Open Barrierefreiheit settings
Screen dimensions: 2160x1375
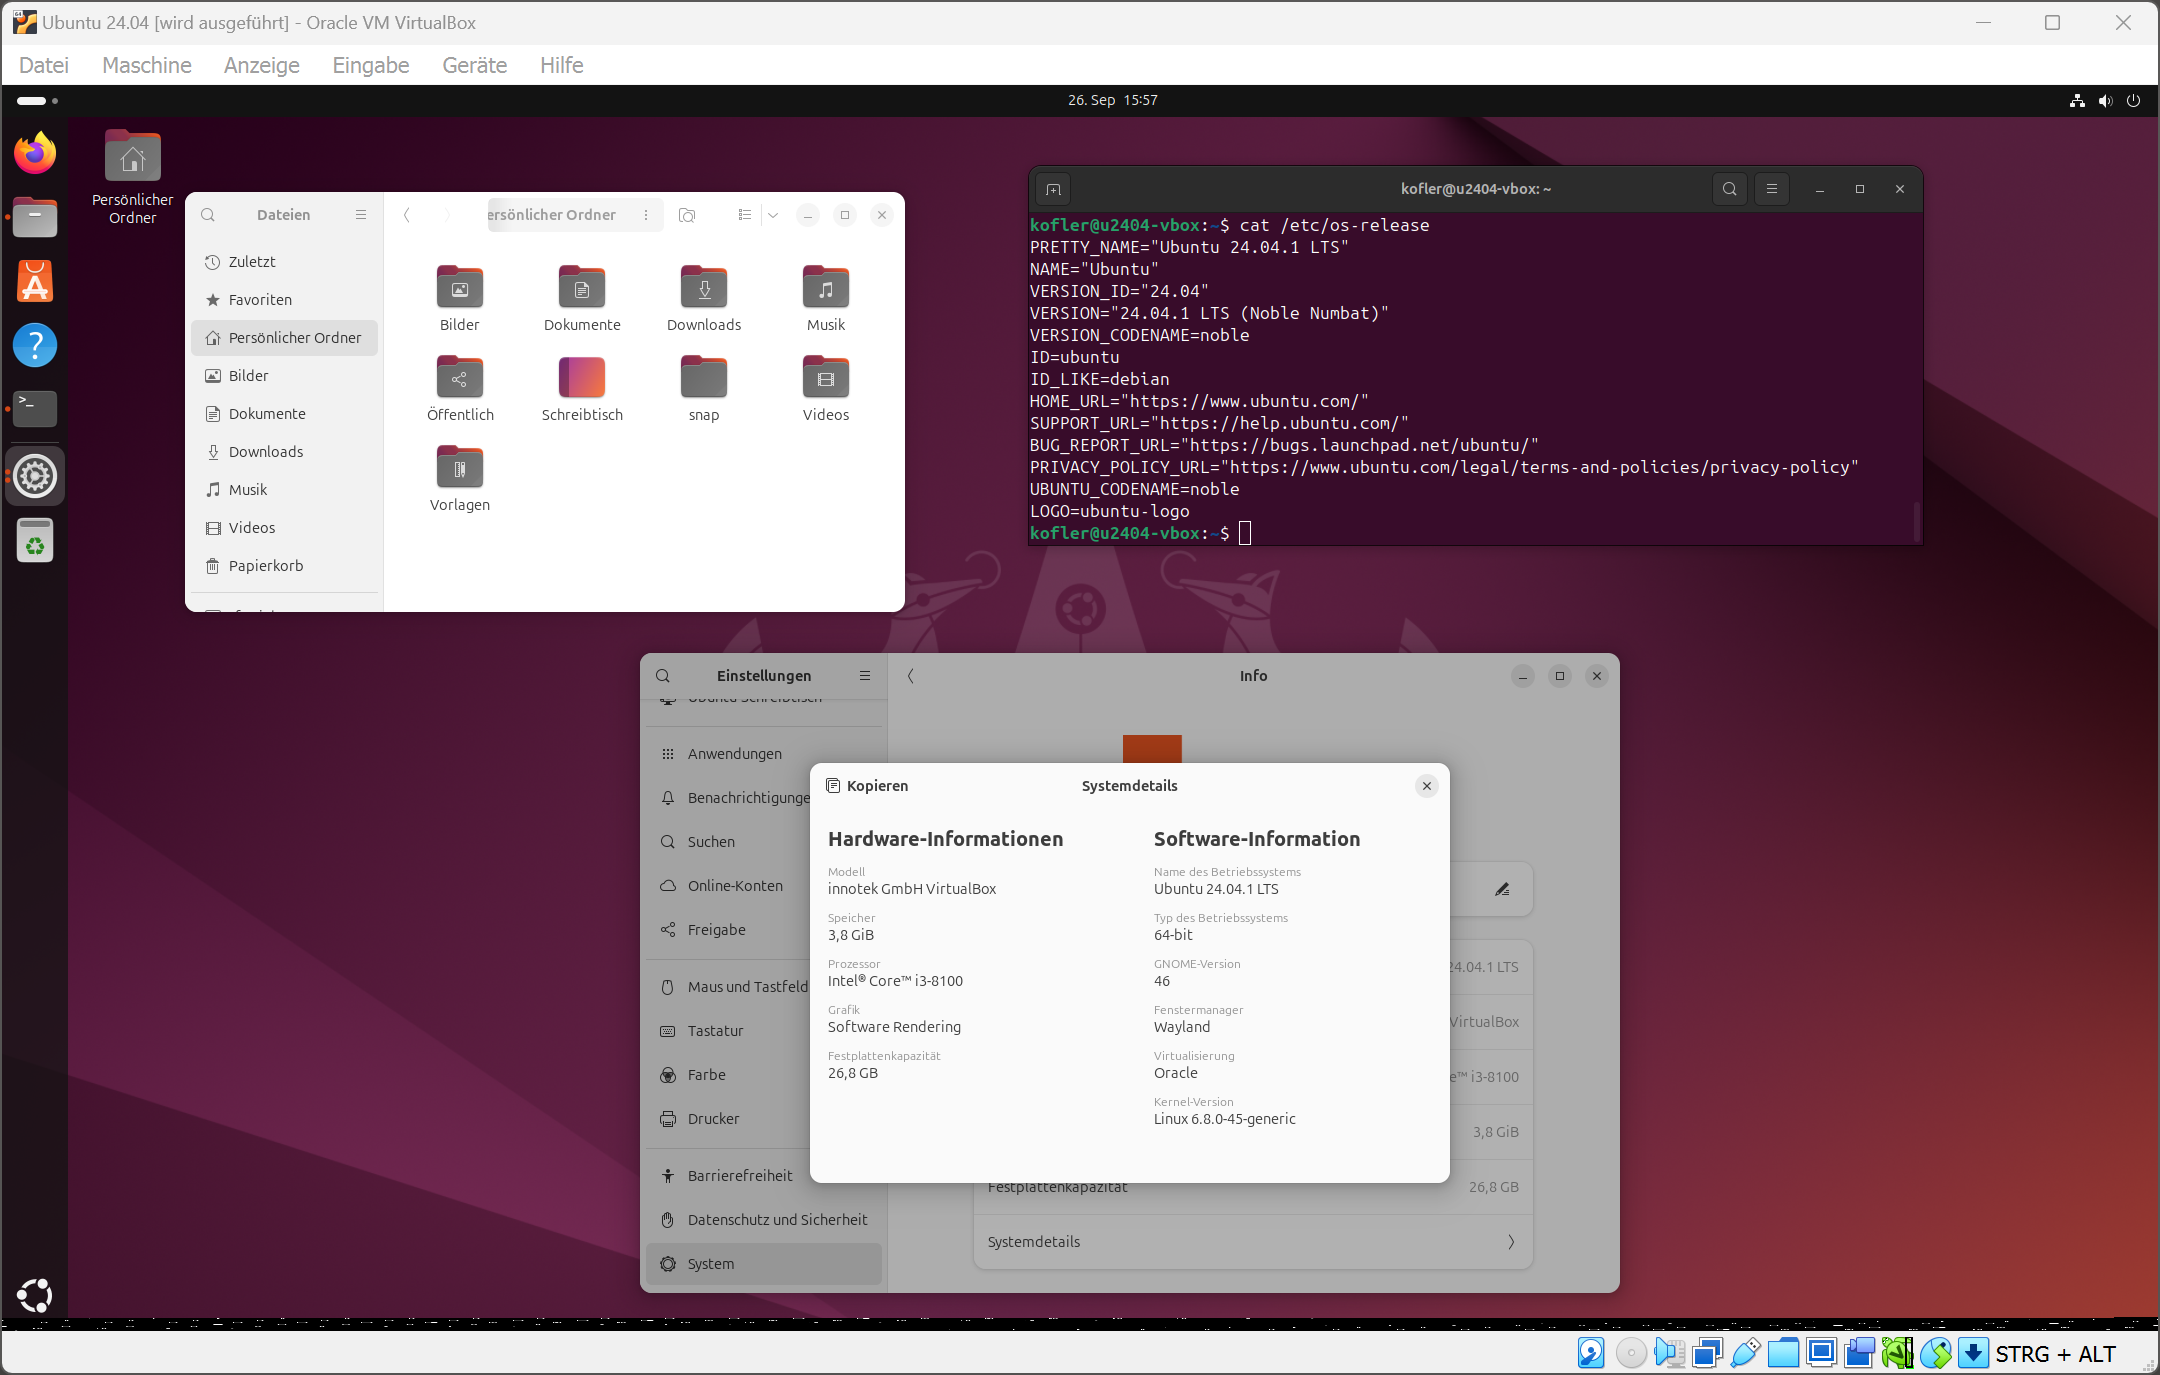(729, 1176)
